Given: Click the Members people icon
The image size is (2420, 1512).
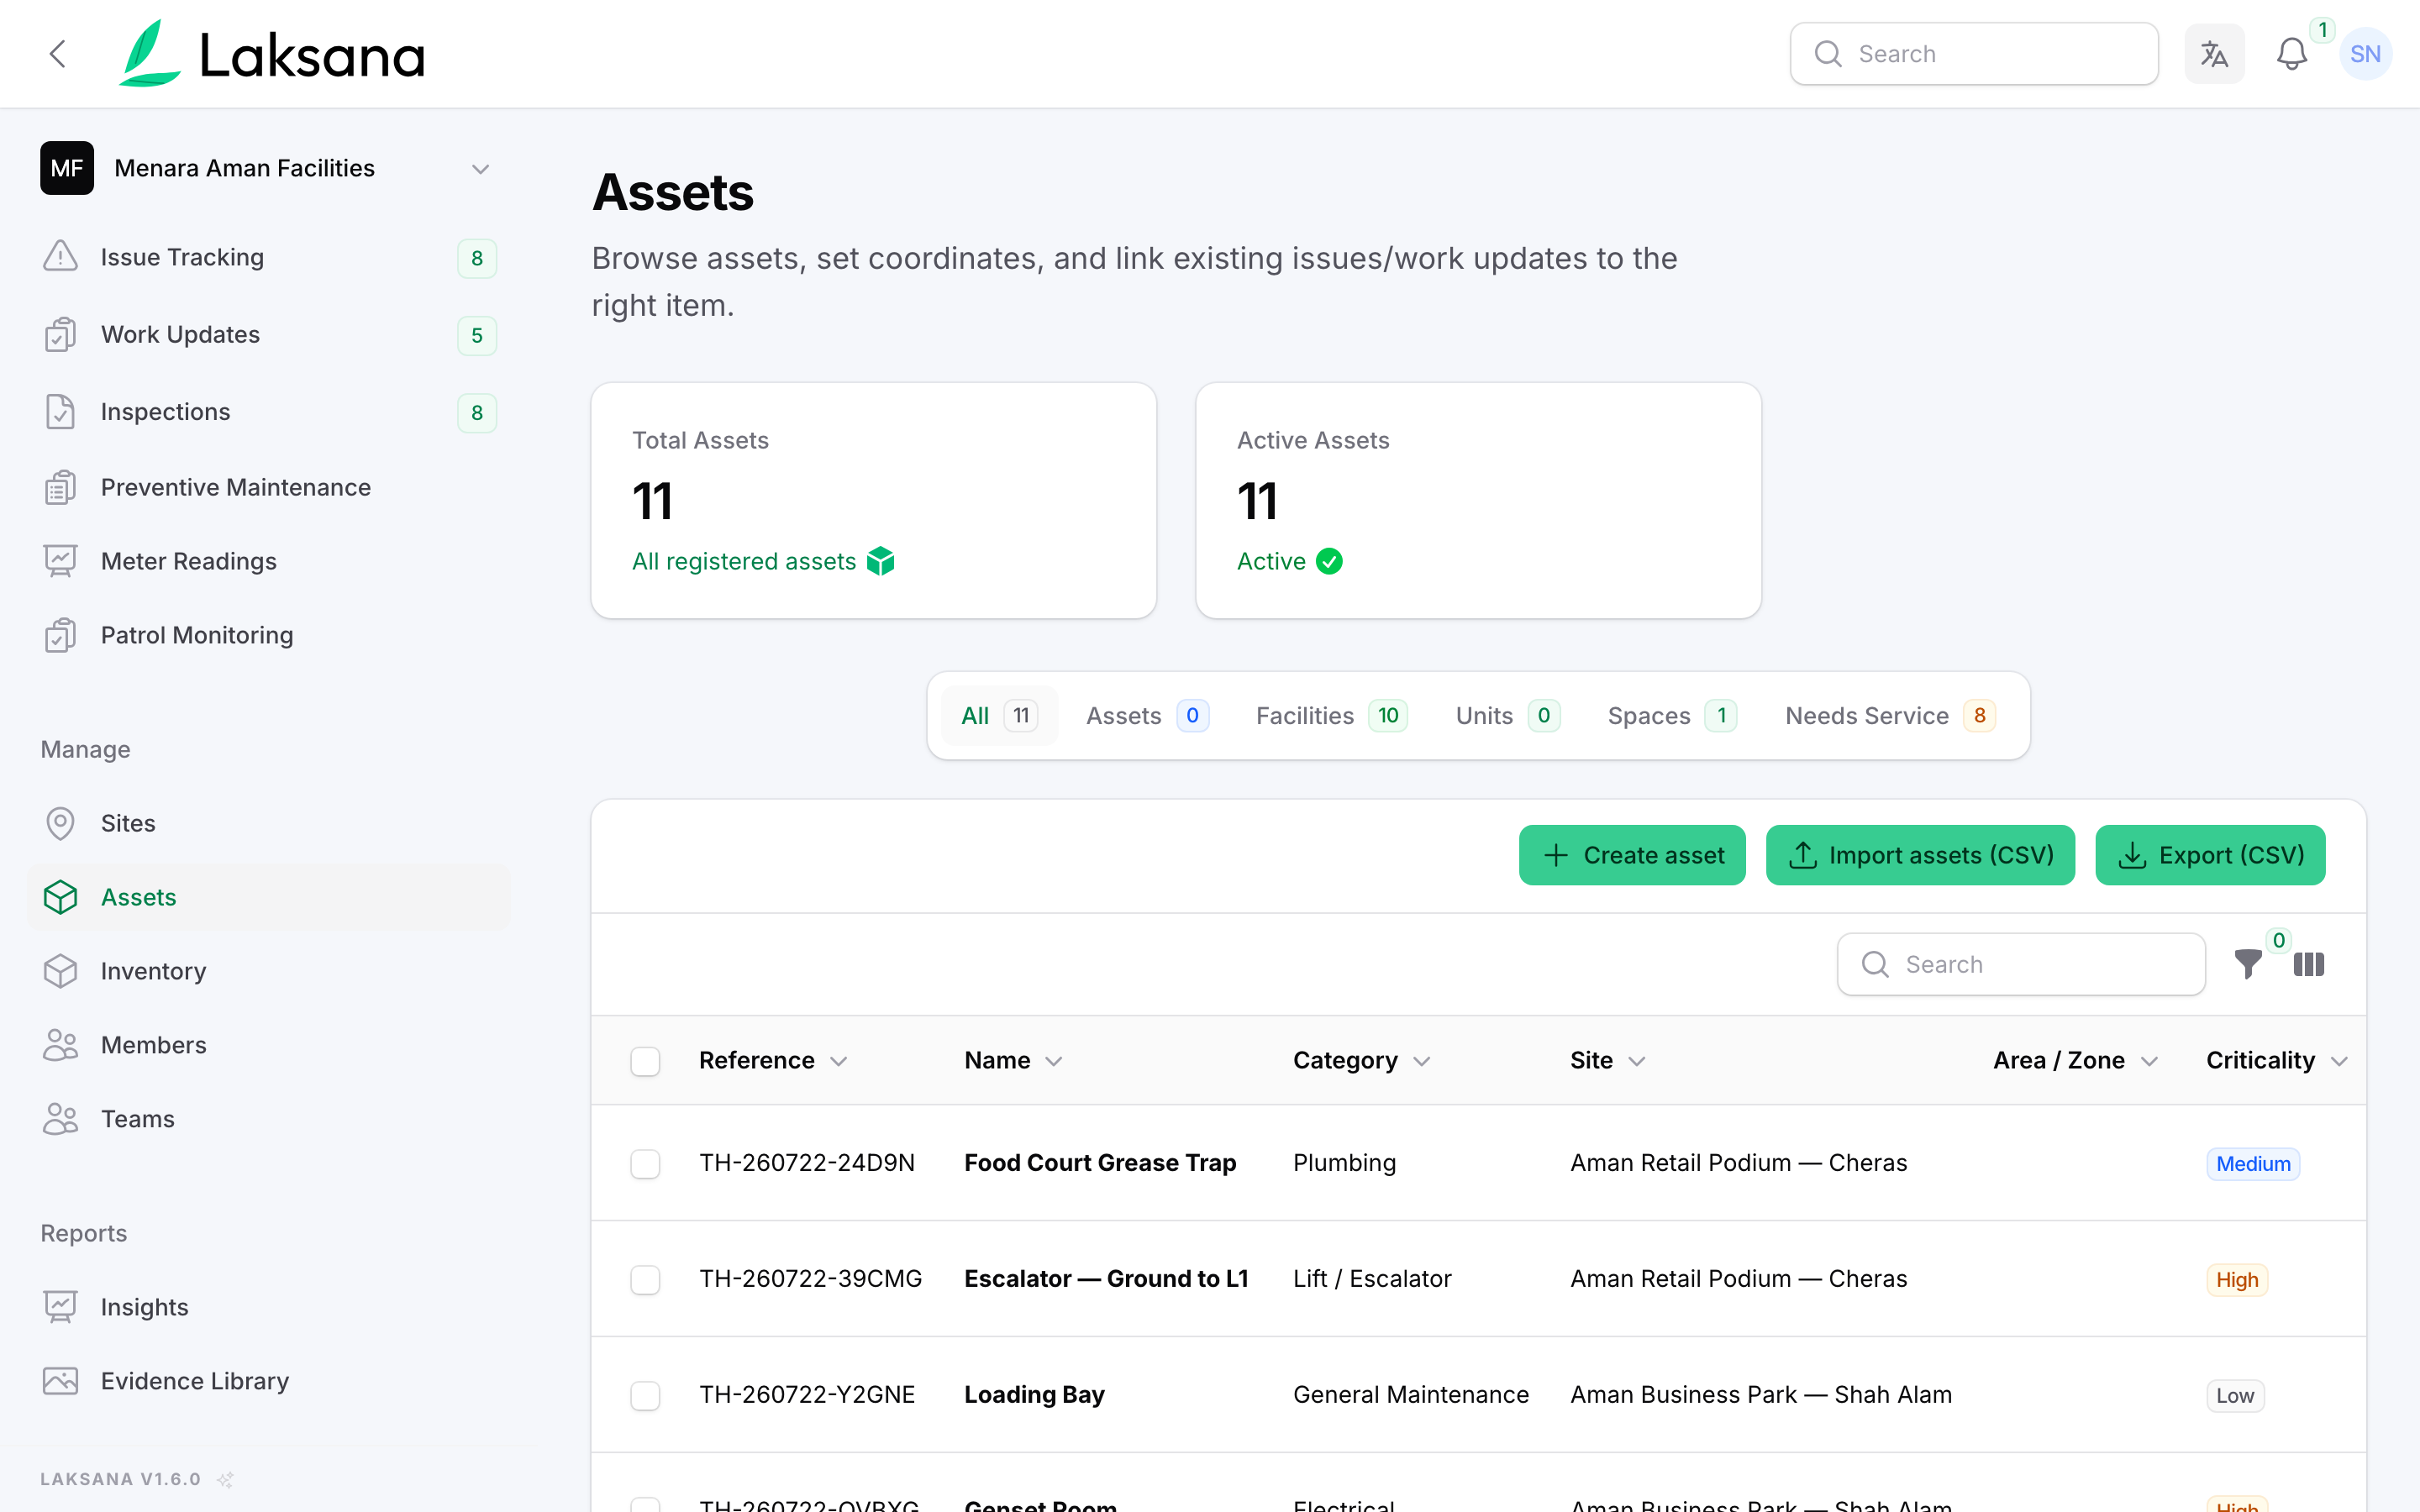Looking at the screenshot, I should 60,1045.
